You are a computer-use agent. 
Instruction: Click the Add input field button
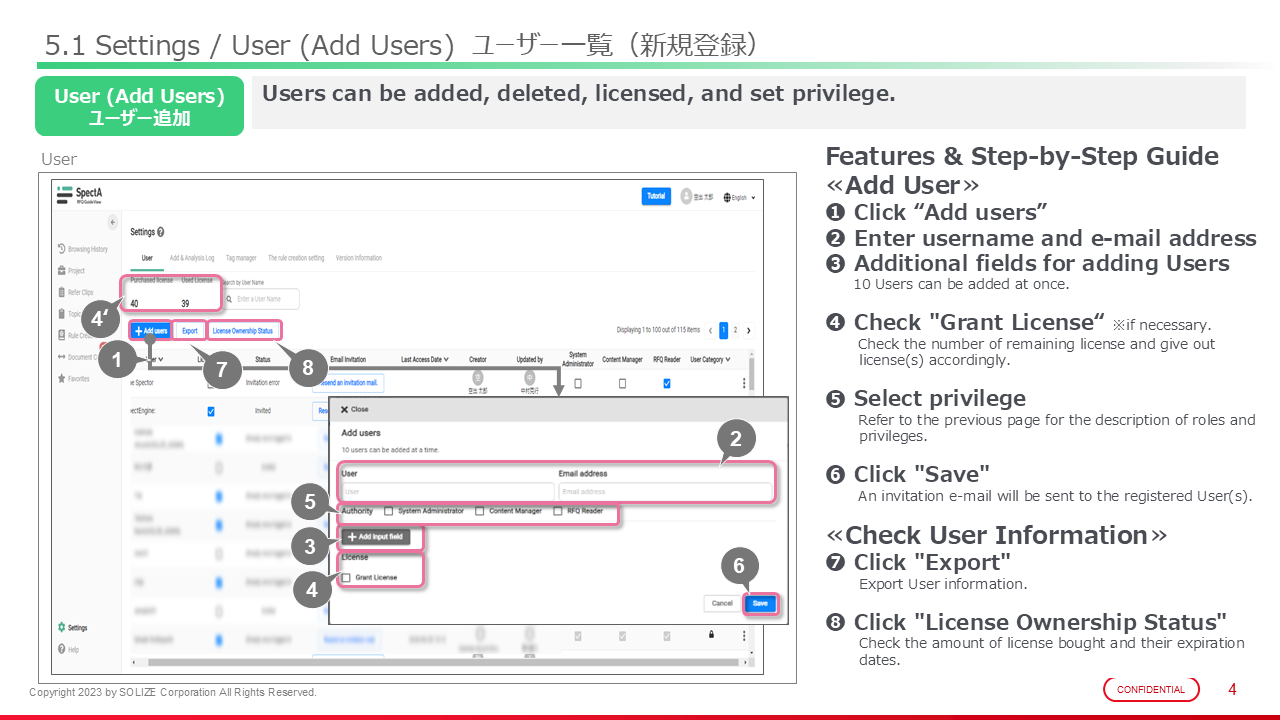click(x=376, y=537)
